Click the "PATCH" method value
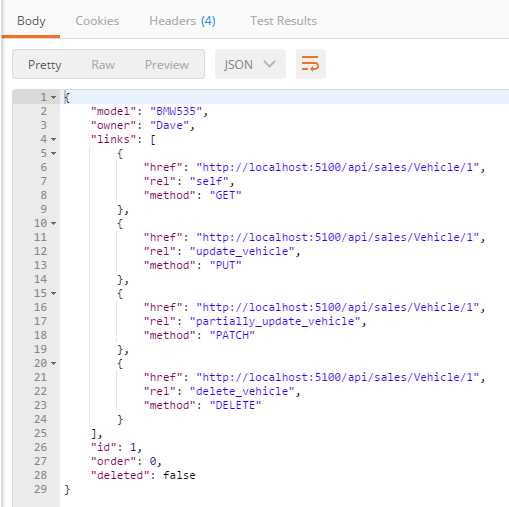 [232, 335]
